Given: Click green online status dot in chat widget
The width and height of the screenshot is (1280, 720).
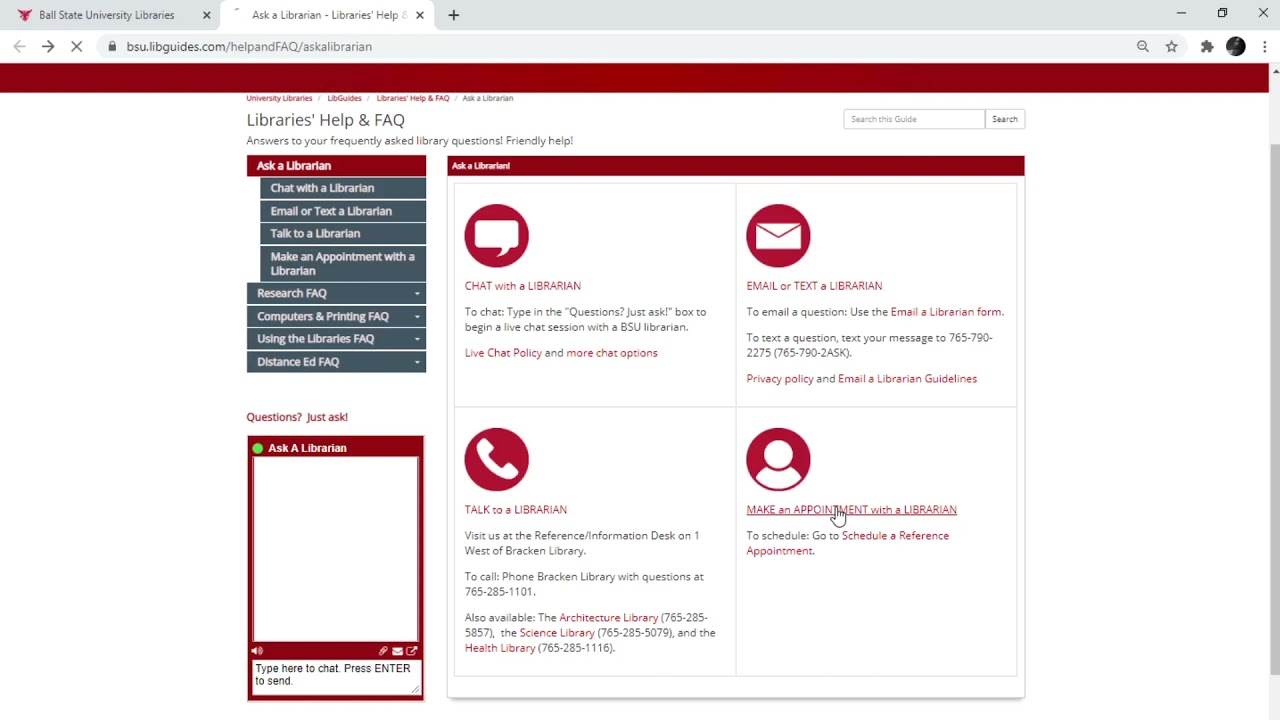Looking at the screenshot, I should pyautogui.click(x=258, y=448).
